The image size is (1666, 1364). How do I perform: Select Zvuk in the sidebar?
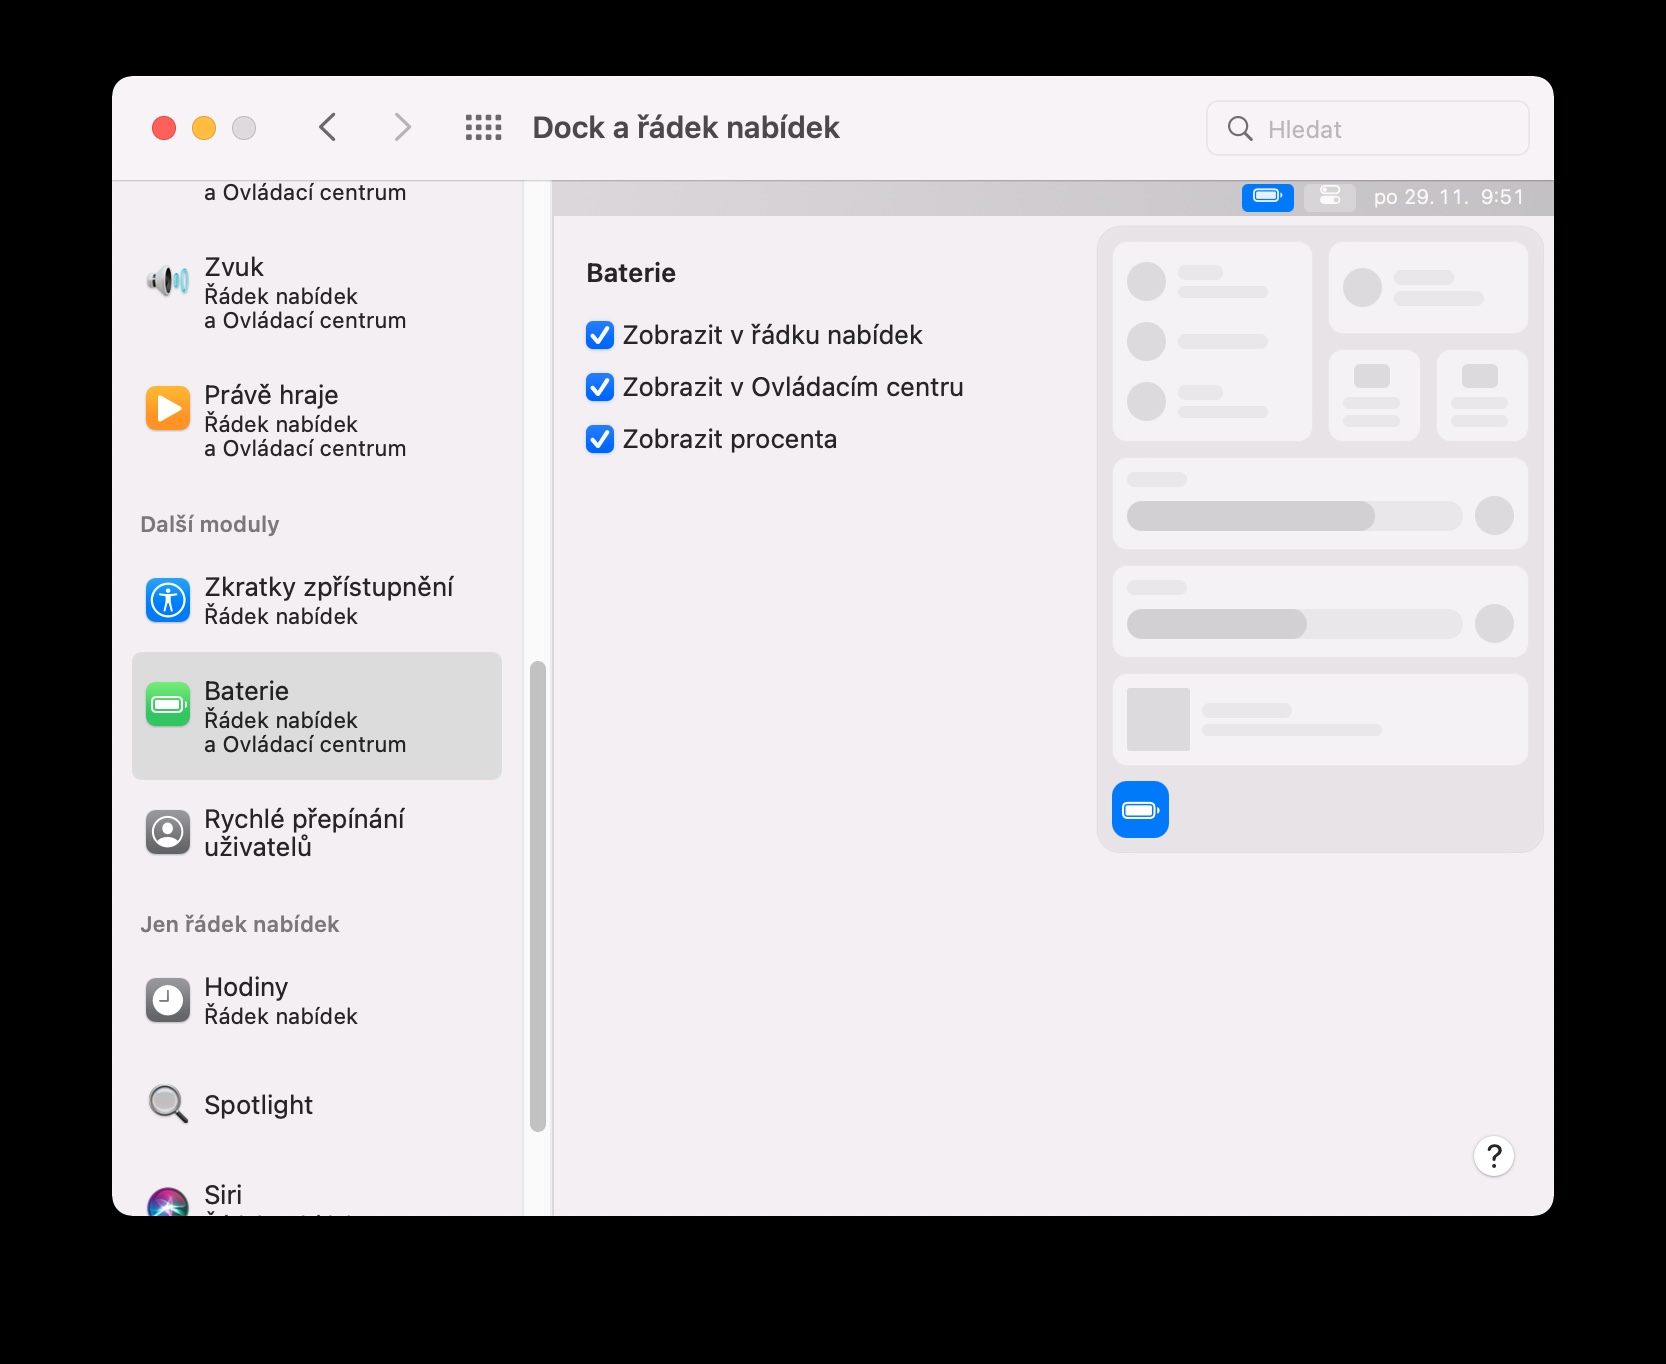[x=317, y=293]
